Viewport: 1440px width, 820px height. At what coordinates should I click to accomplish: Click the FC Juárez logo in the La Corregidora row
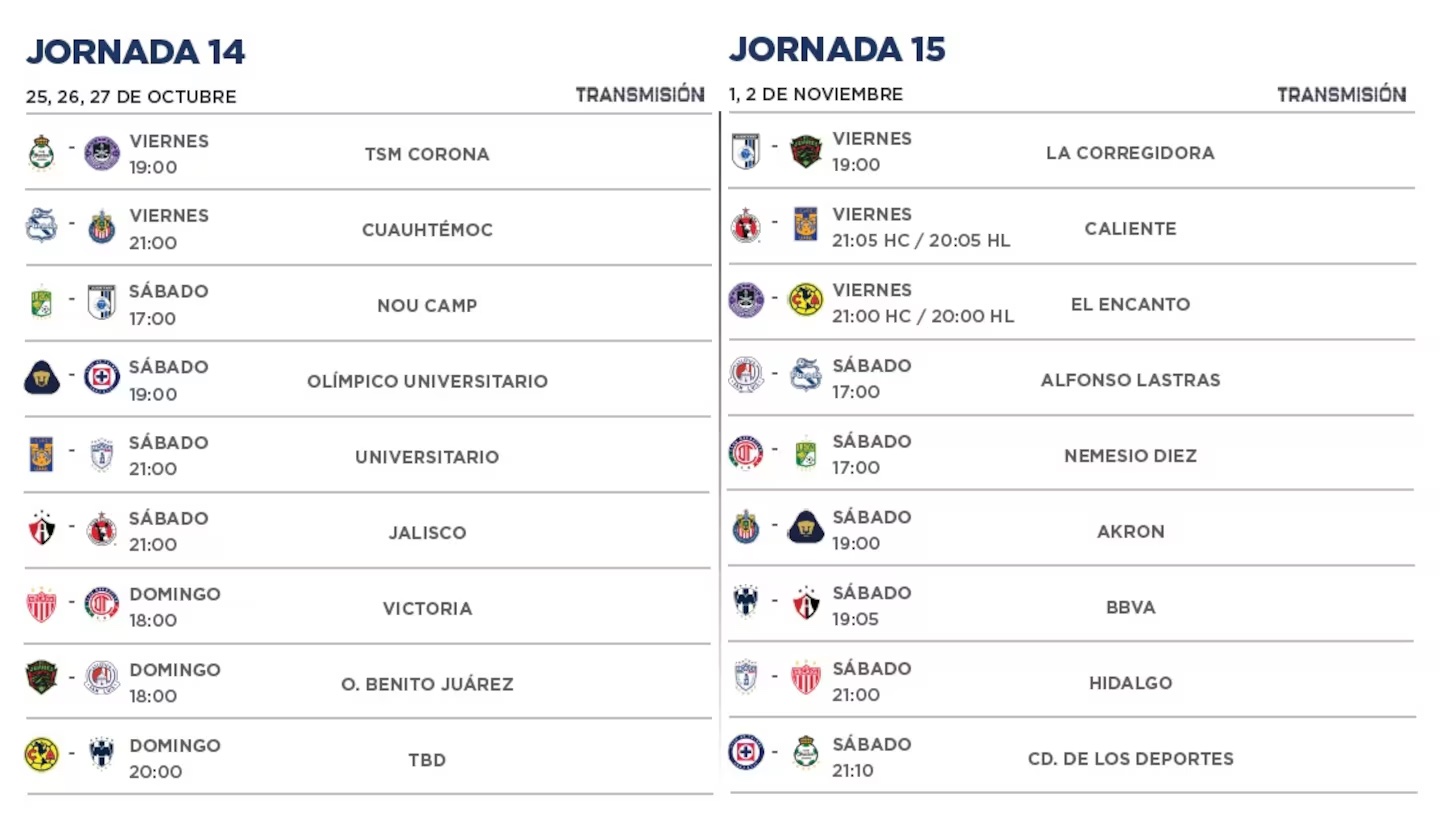[806, 151]
